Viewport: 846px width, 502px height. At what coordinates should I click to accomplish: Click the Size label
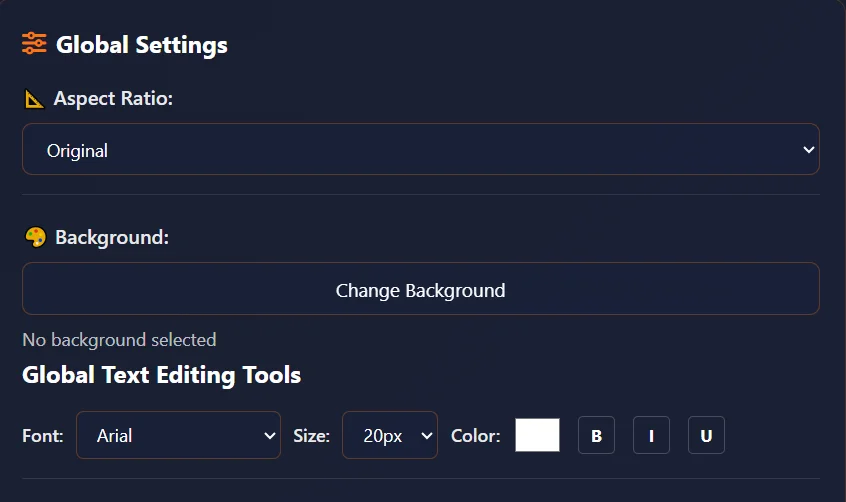pos(311,436)
